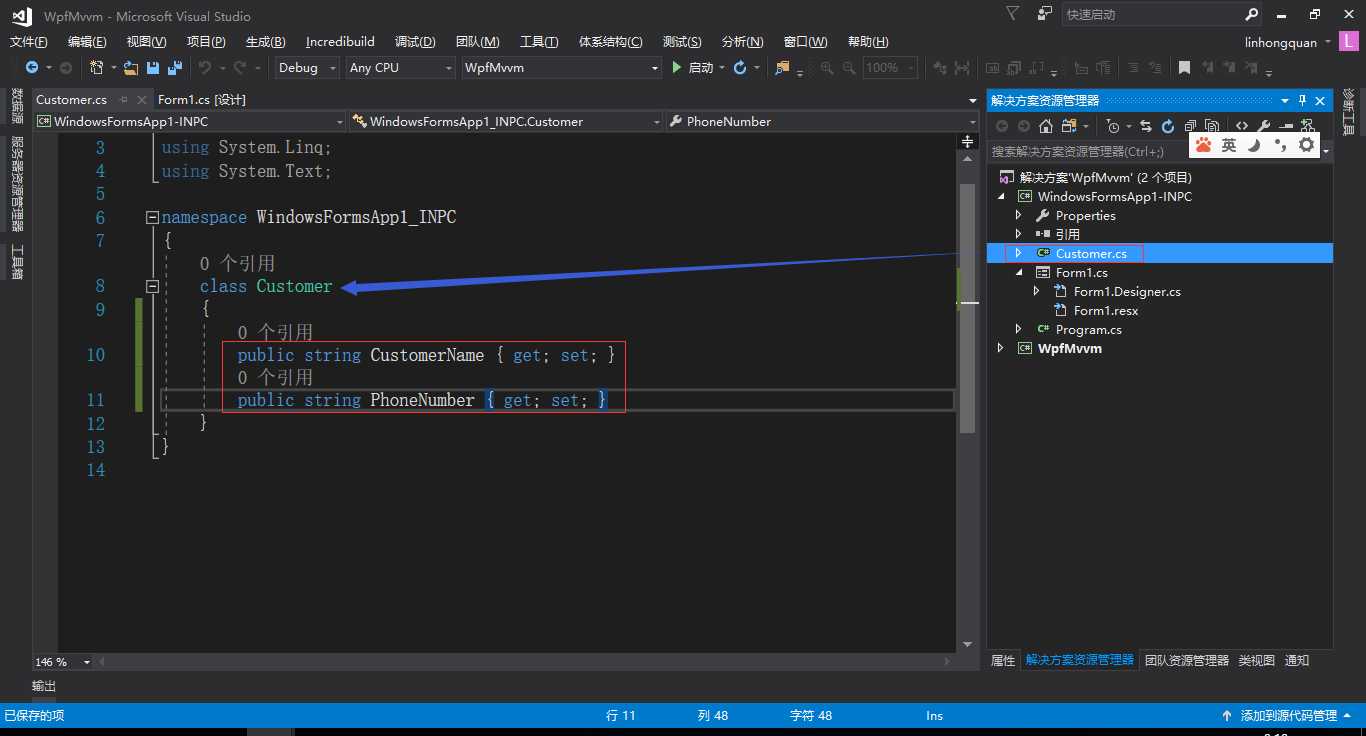Open the 工具箱 side panel tab
This screenshot has width=1366, height=736.
17,262
